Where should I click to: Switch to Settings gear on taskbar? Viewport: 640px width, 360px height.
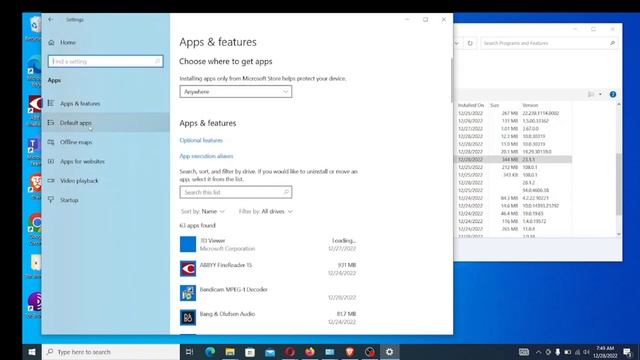(390, 352)
